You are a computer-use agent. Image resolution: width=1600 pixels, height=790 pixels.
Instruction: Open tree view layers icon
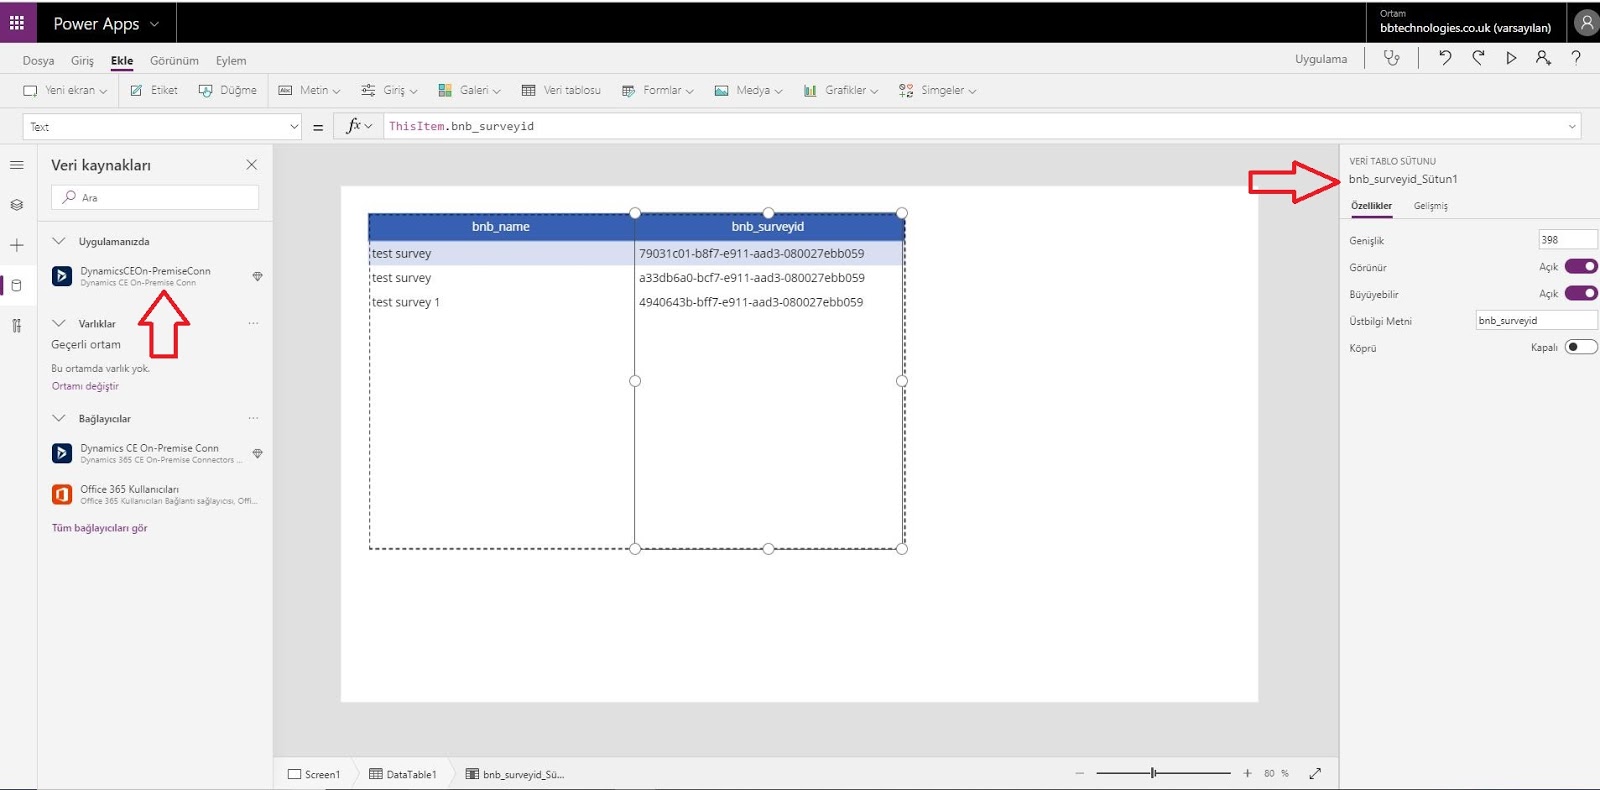[17, 205]
